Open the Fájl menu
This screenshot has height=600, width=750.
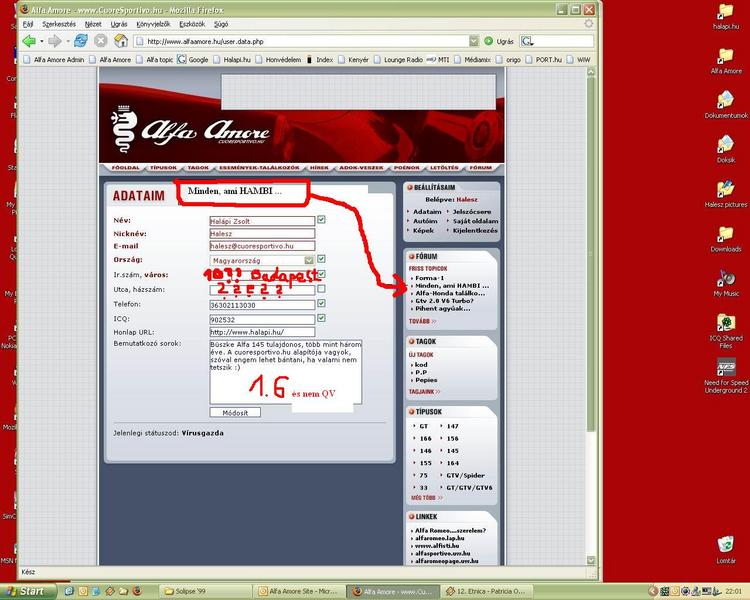click(28, 24)
